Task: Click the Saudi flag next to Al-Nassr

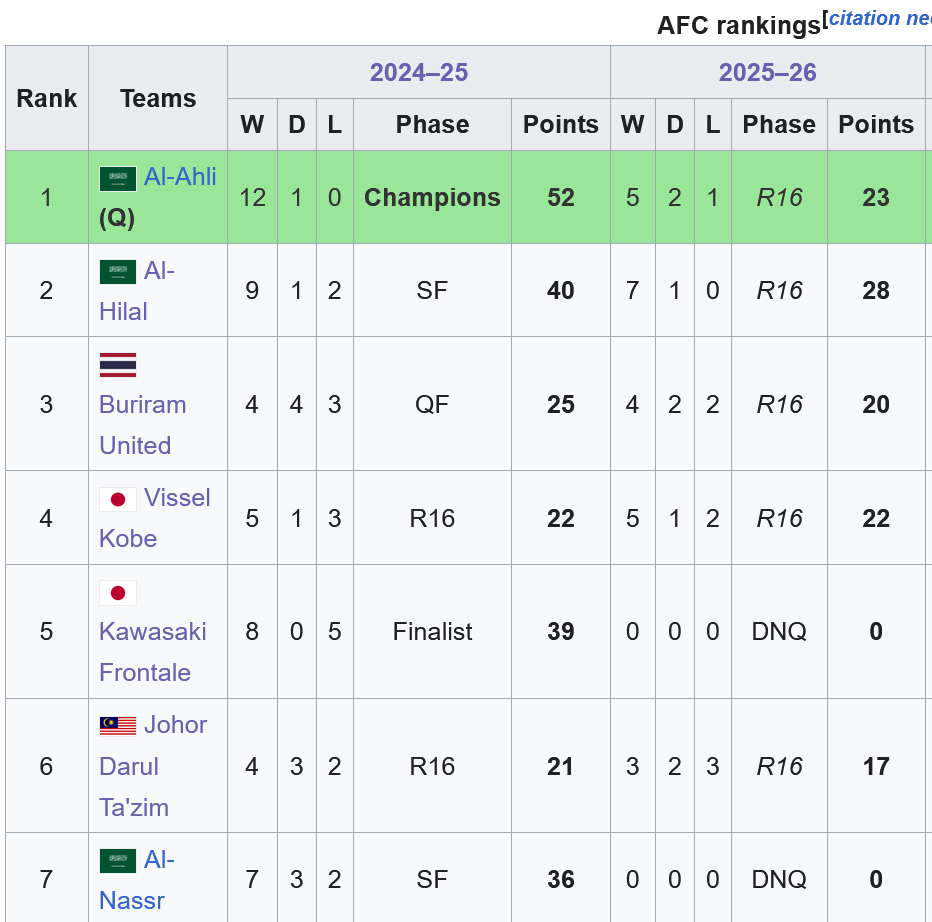Action: 118,861
